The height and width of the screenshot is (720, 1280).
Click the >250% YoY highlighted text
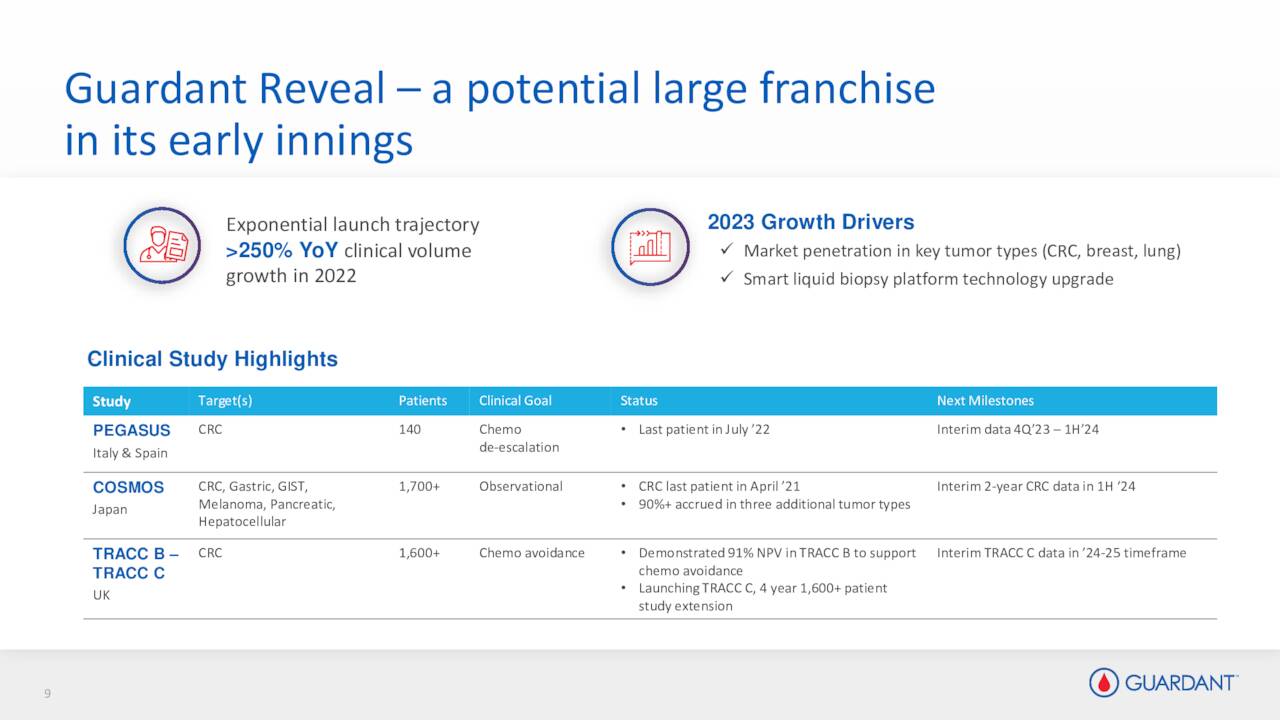coord(282,251)
